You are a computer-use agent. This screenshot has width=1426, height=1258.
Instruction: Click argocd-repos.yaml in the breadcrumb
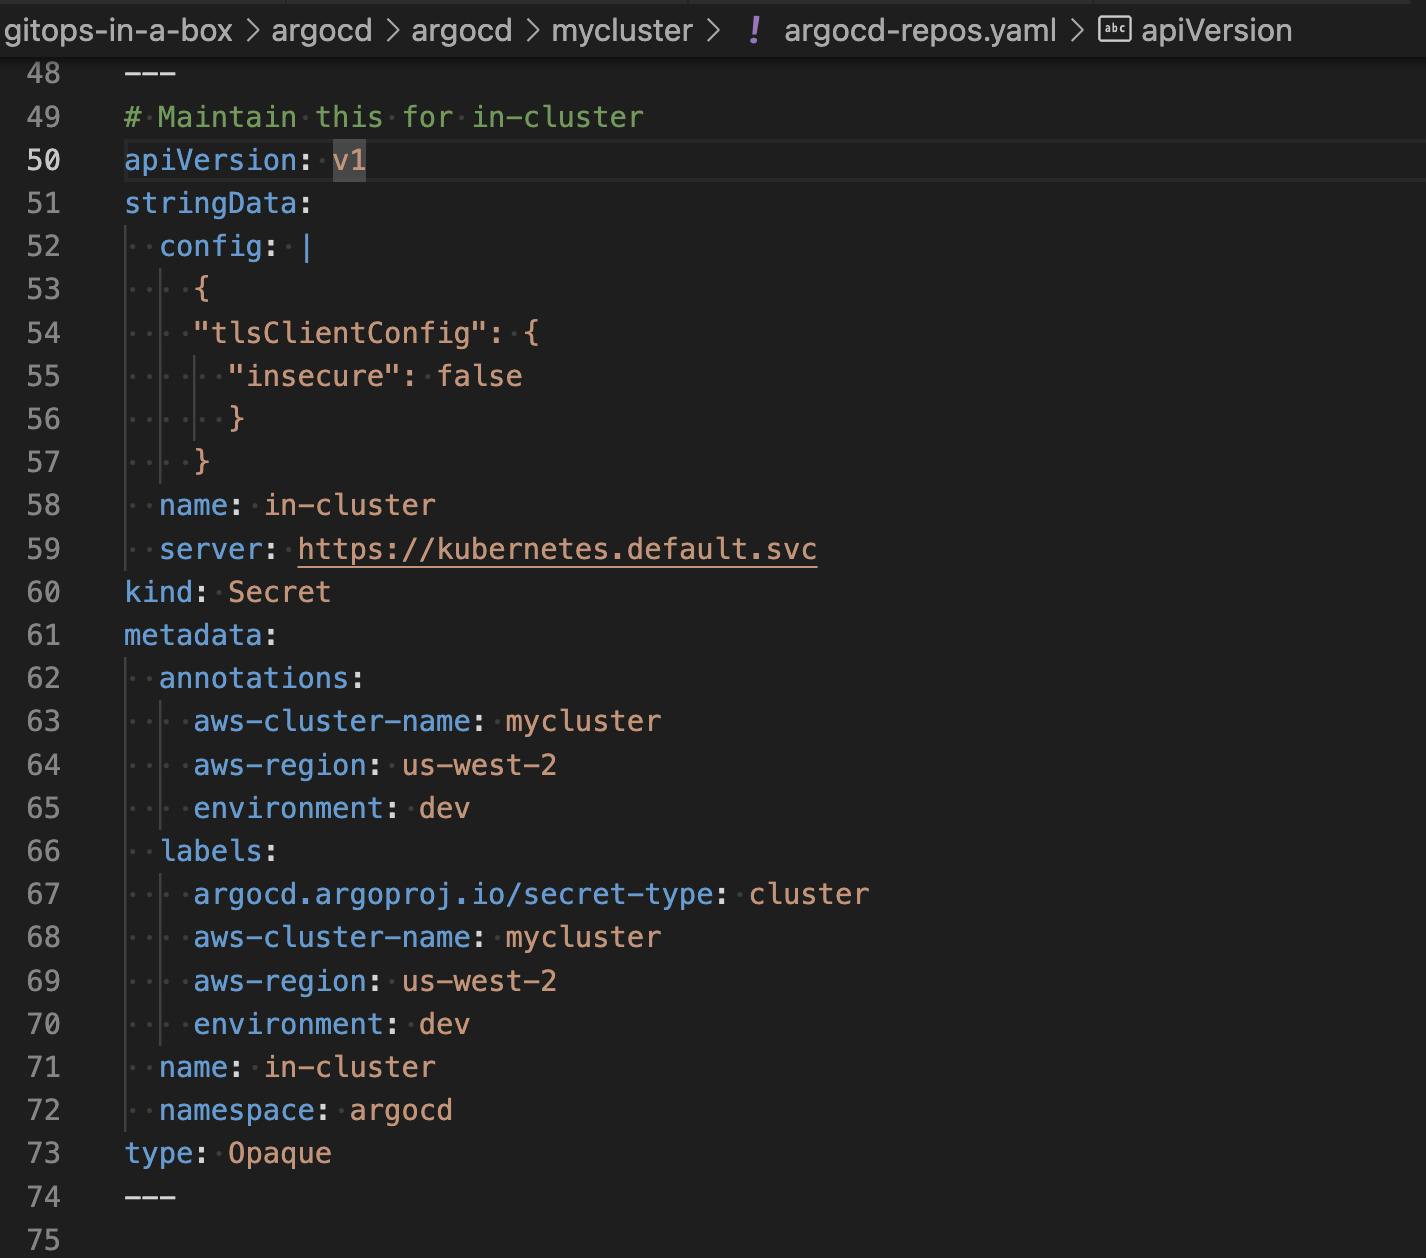point(920,31)
